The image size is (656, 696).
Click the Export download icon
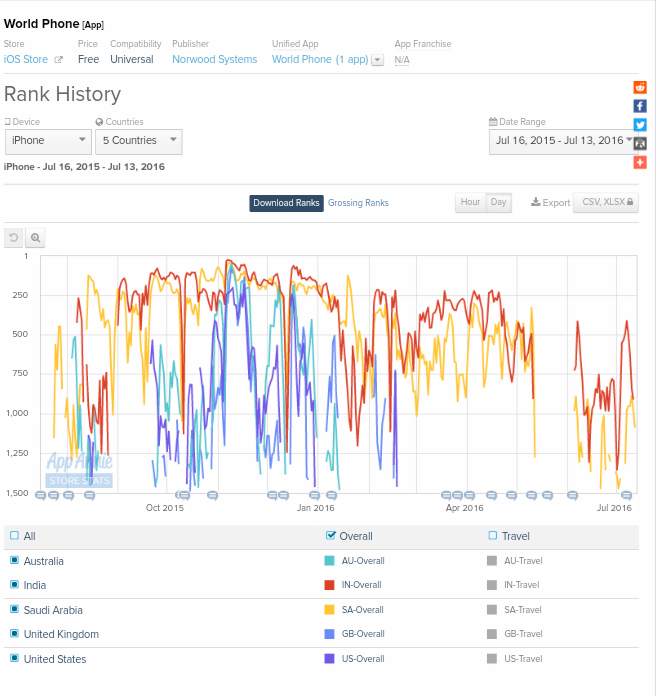[536, 202]
